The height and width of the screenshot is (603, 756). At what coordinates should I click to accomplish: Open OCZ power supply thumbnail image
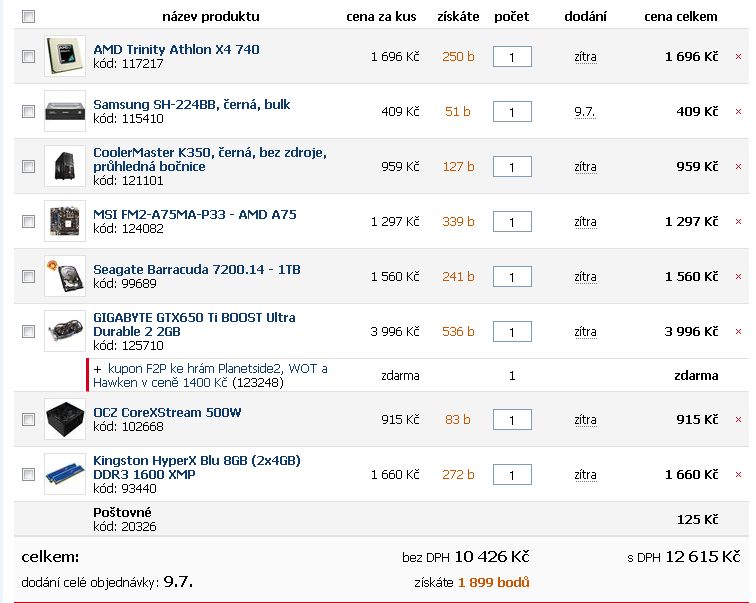[65, 419]
